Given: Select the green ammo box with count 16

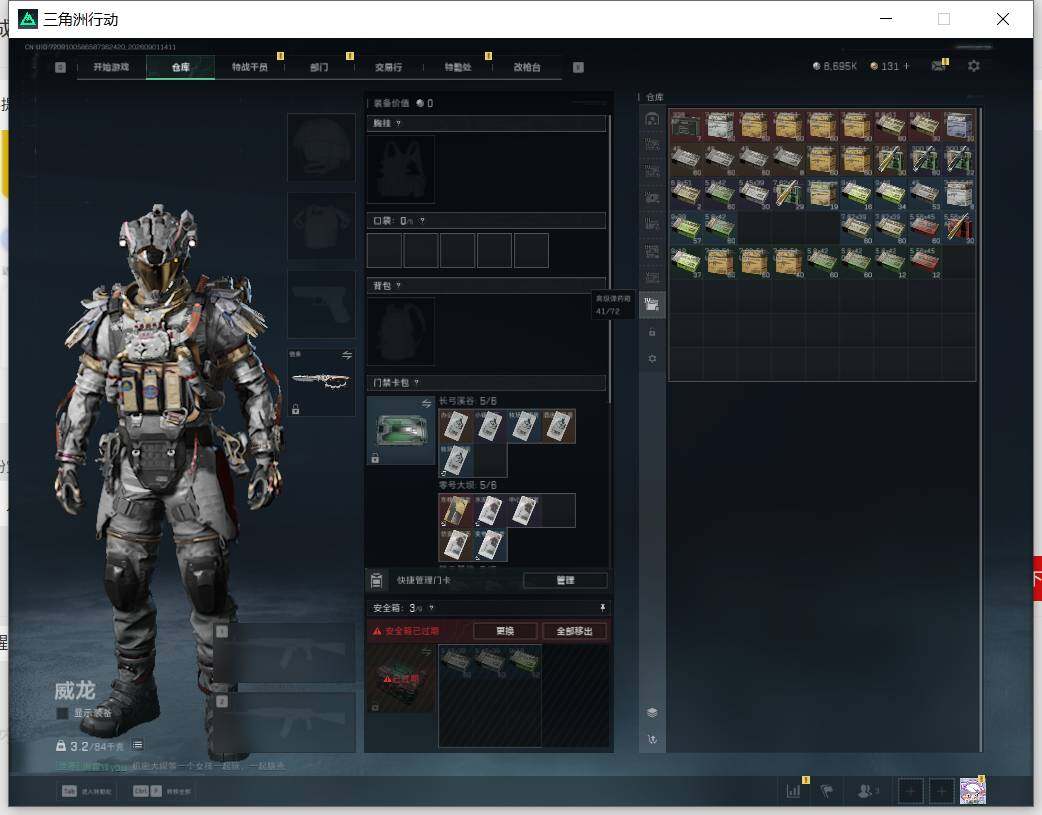Looking at the screenshot, I should coord(856,194).
